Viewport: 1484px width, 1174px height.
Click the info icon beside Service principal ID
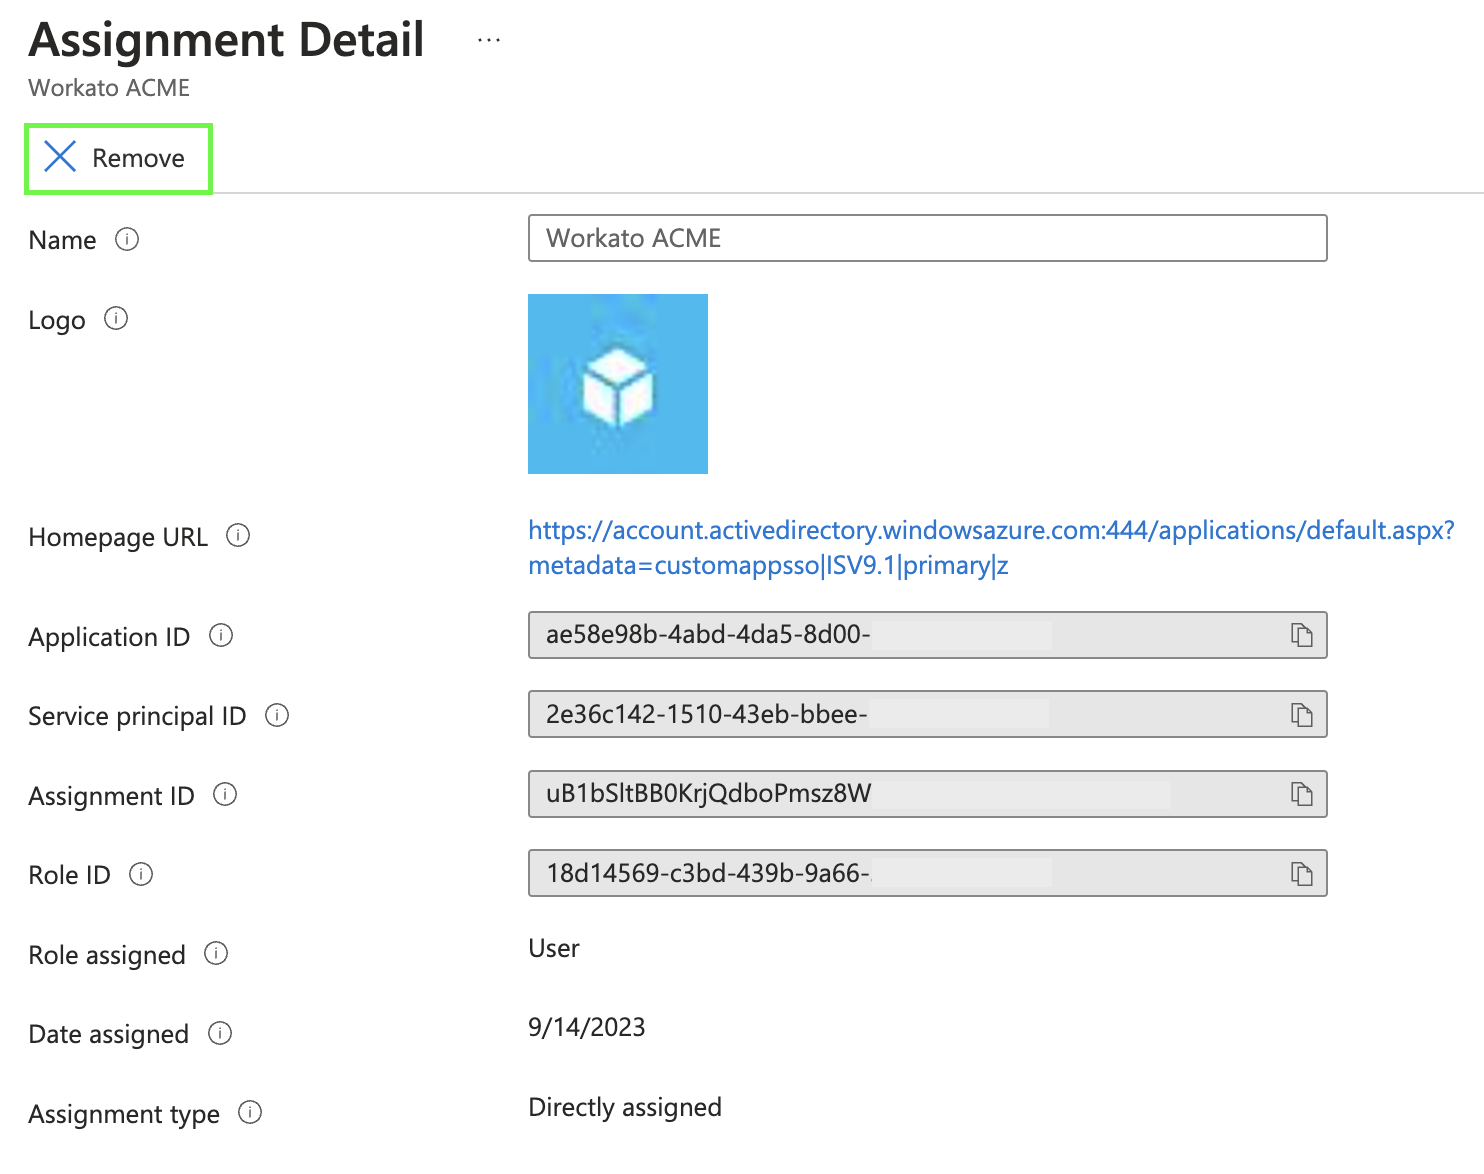[x=279, y=715]
